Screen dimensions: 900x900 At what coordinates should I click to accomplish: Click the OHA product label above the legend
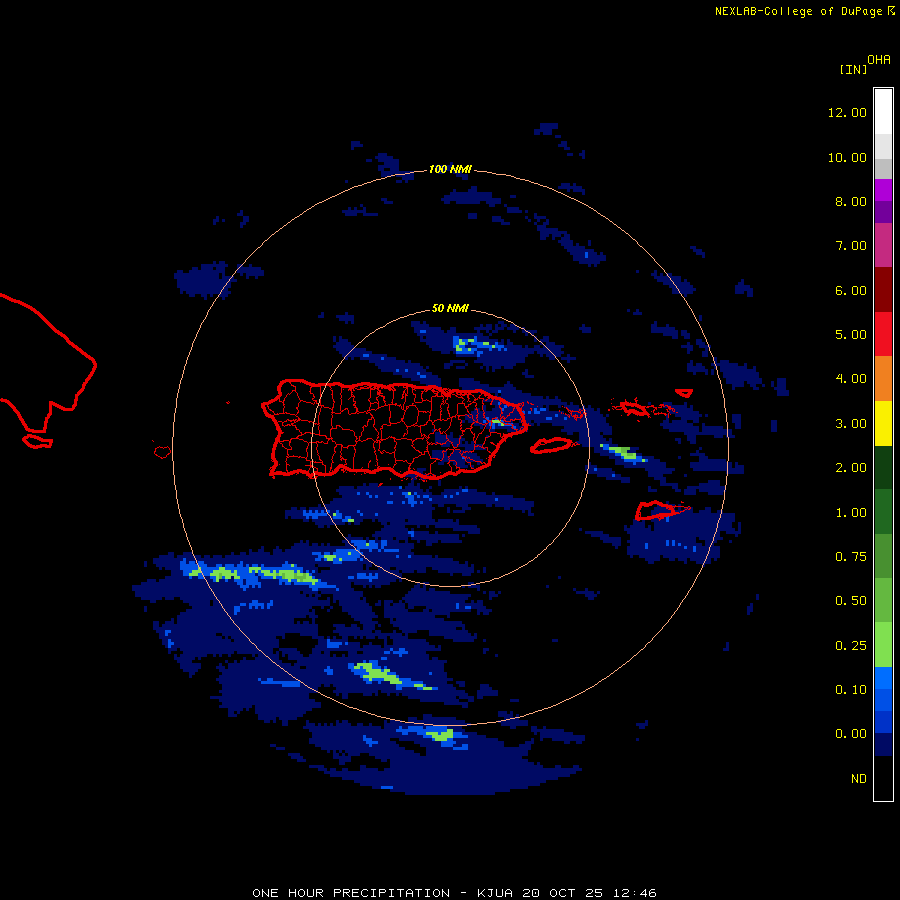(879, 60)
